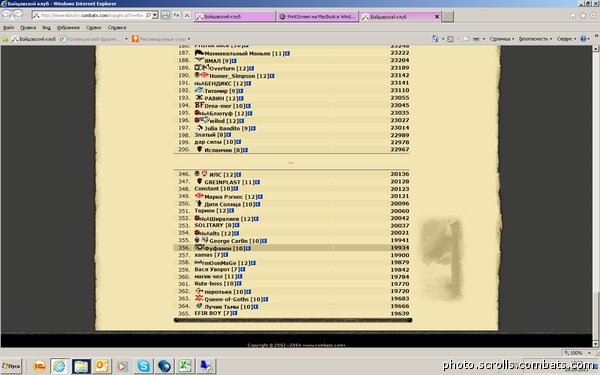Stop loading with the red X icon
This screenshot has height=375, width=600.
coord(187,15)
